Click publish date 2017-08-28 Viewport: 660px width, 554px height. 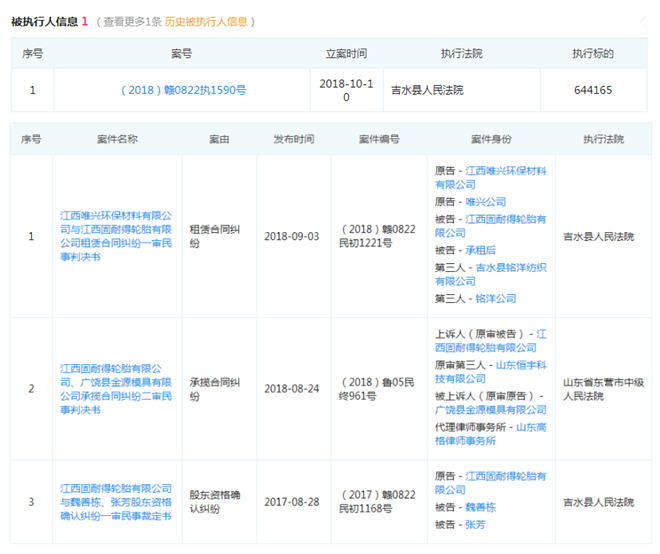click(292, 502)
